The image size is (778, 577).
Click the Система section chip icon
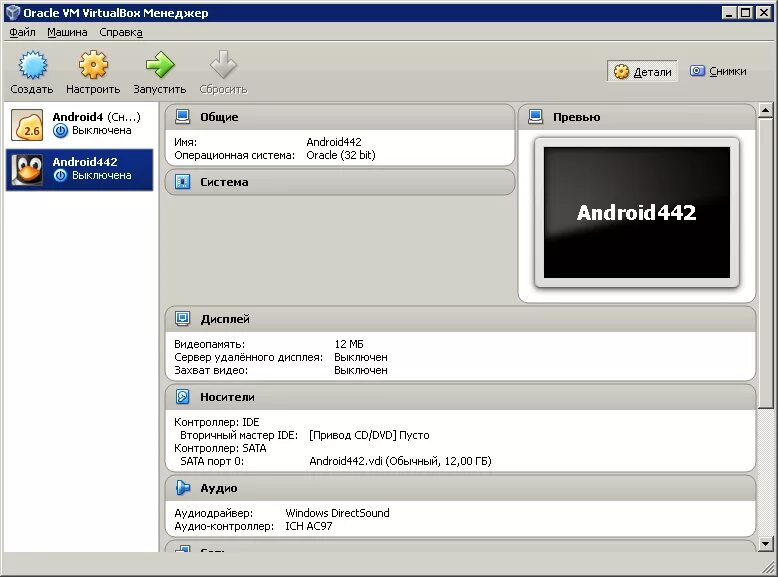(x=183, y=182)
